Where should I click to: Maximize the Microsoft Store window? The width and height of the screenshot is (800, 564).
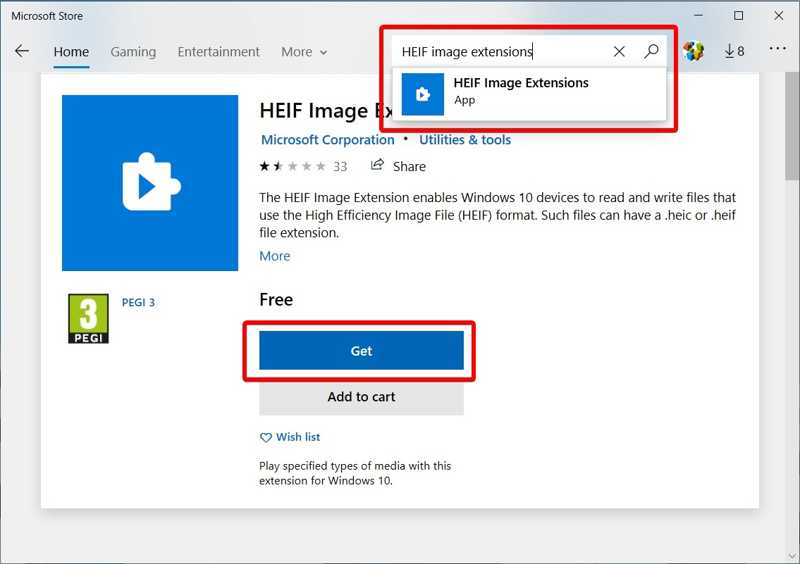pos(738,16)
